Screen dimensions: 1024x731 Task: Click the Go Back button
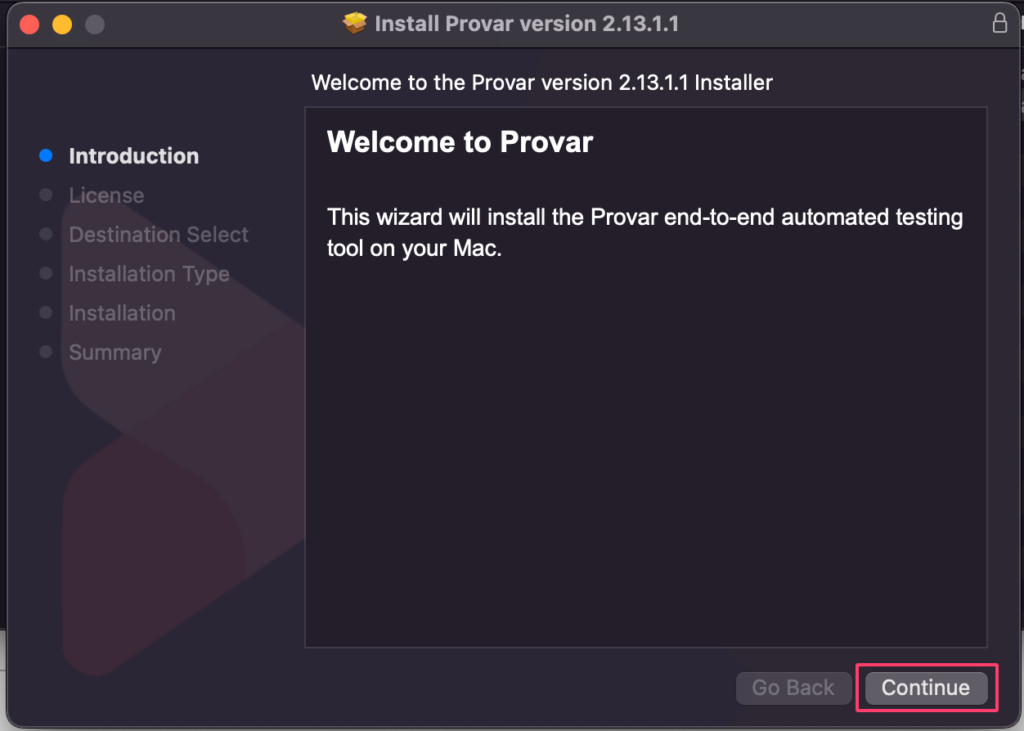pos(793,688)
